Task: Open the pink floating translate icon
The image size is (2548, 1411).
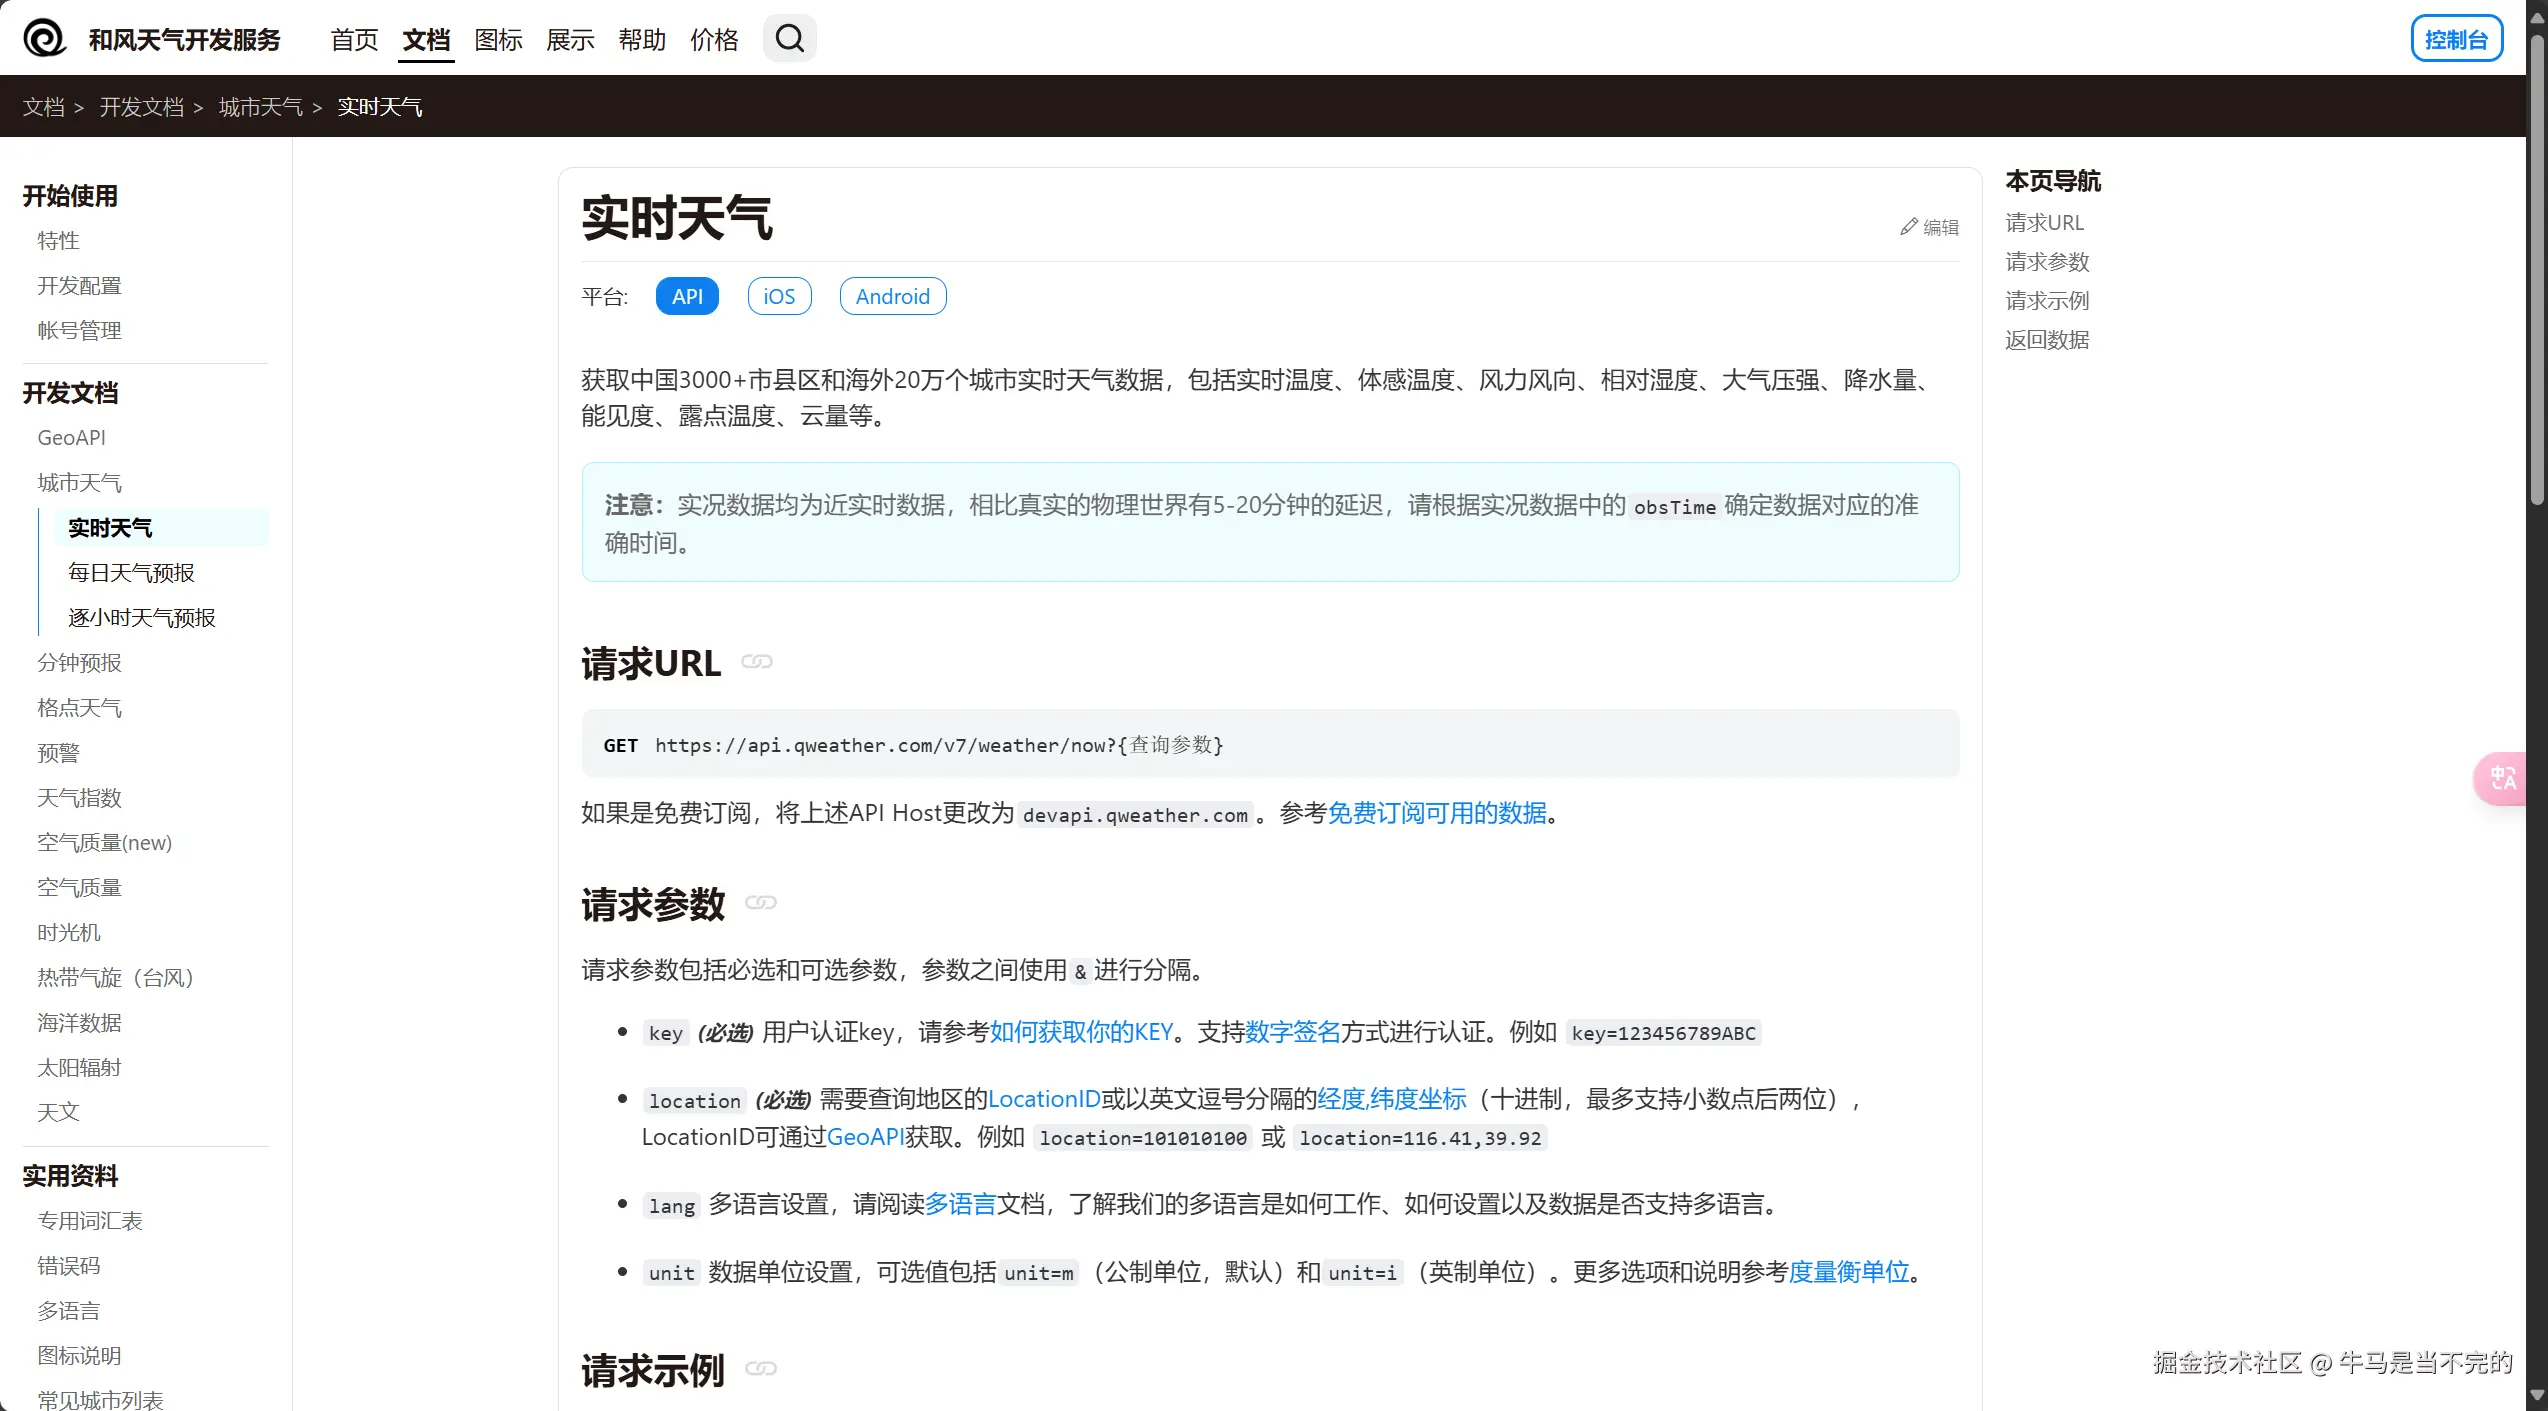Action: pos(2504,778)
